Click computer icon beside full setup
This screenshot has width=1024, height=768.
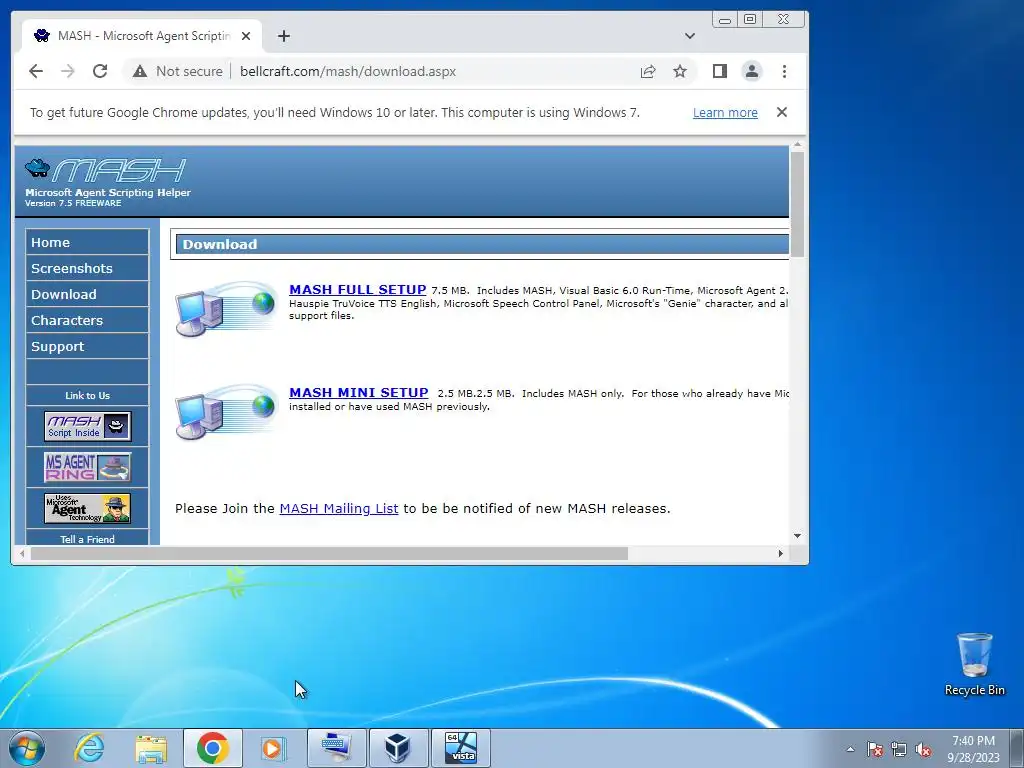click(x=225, y=308)
